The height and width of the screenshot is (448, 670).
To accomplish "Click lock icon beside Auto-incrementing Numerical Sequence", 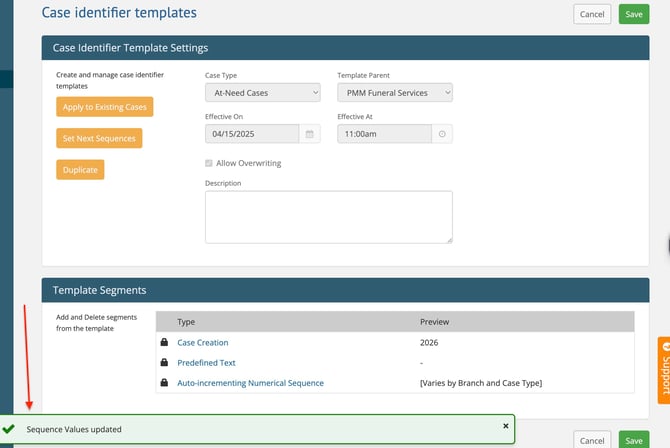I will point(164,383).
